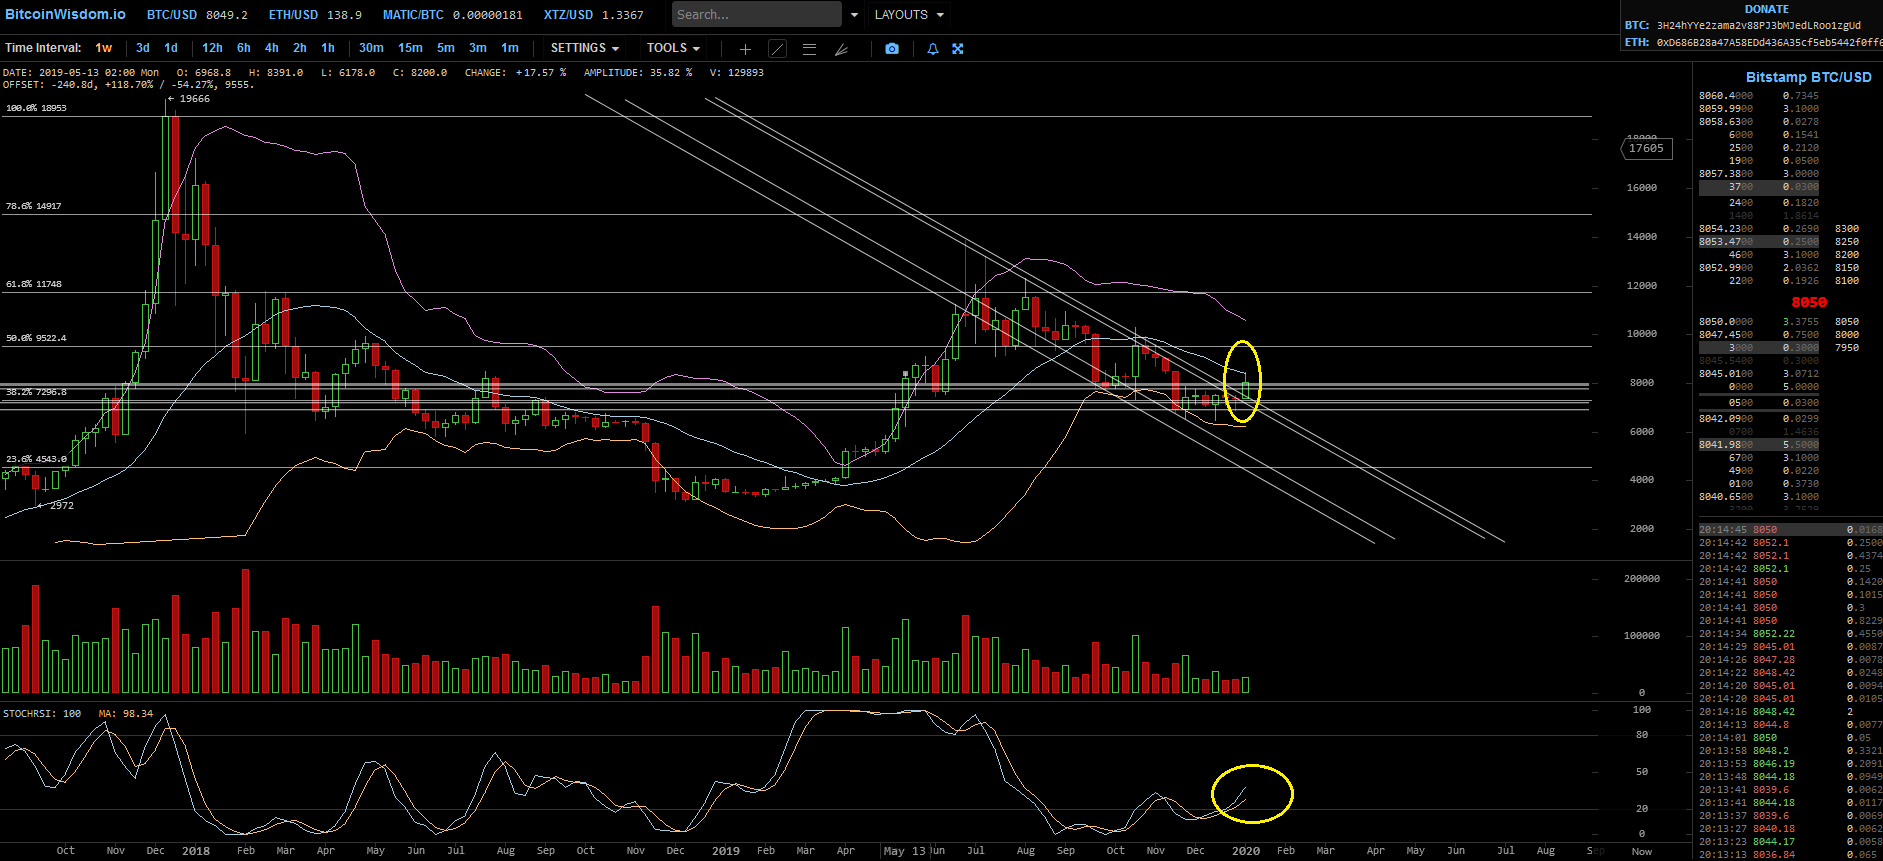Open the BTC/USD ticker link

pyautogui.click(x=197, y=15)
